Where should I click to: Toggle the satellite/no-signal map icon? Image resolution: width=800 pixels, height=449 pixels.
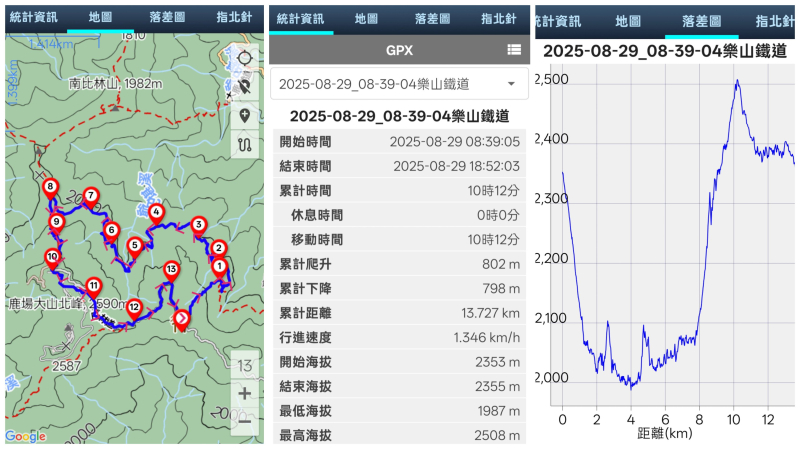pyautogui.click(x=245, y=87)
